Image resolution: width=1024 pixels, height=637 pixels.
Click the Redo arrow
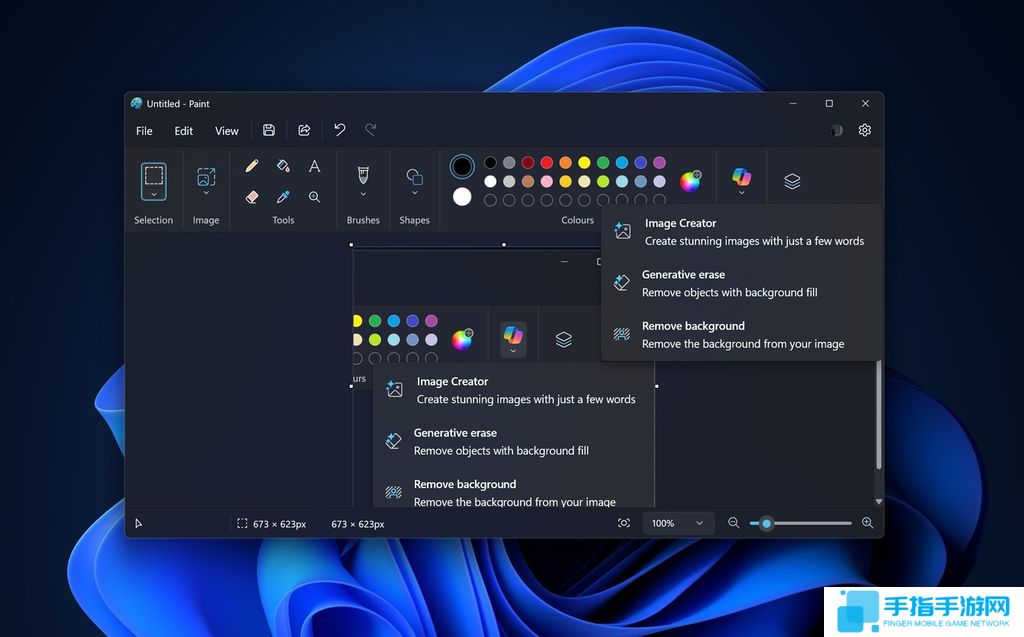[x=370, y=130]
